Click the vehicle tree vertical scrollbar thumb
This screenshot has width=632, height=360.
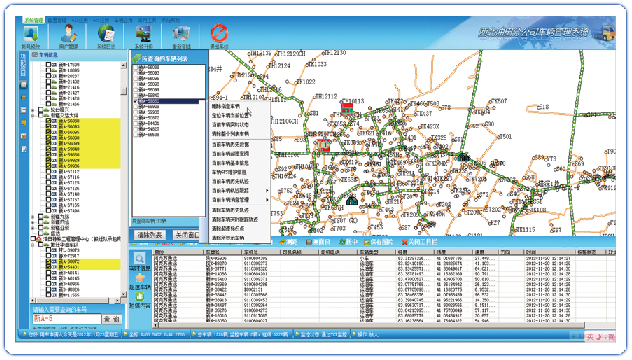click(x=124, y=91)
